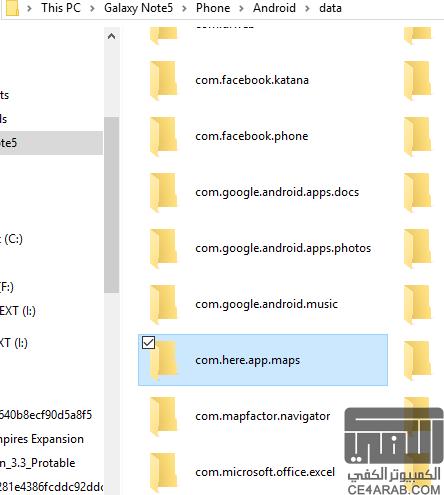Select the 'pires Expansion' folder entry
This screenshot has width=444, height=495.
tap(42, 439)
